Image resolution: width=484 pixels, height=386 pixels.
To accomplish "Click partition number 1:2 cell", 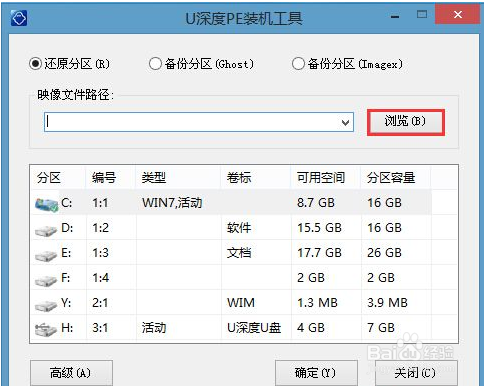I will pyautogui.click(x=100, y=228).
